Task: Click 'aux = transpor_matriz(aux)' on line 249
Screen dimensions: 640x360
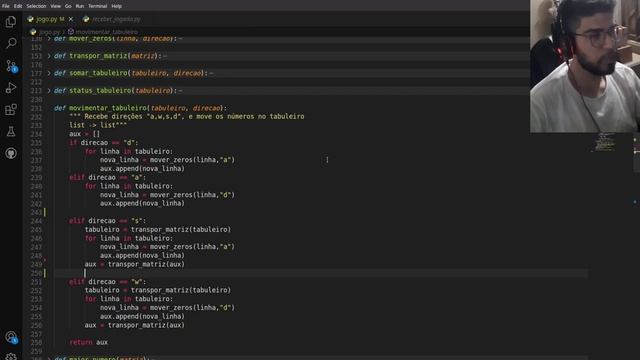Action: point(135,264)
